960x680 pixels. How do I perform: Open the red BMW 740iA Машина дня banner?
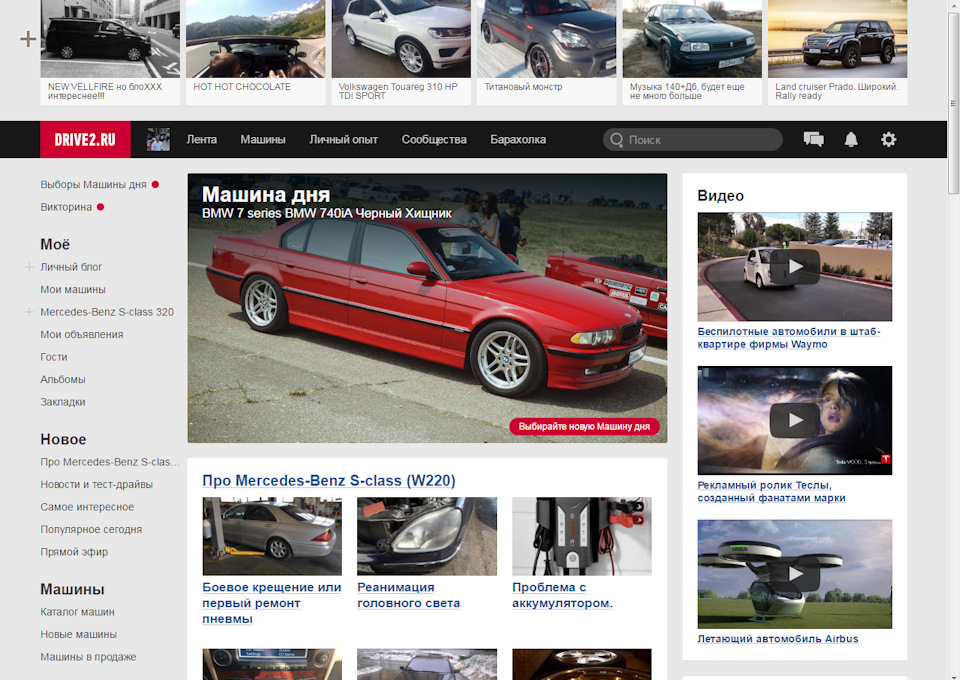pos(427,308)
